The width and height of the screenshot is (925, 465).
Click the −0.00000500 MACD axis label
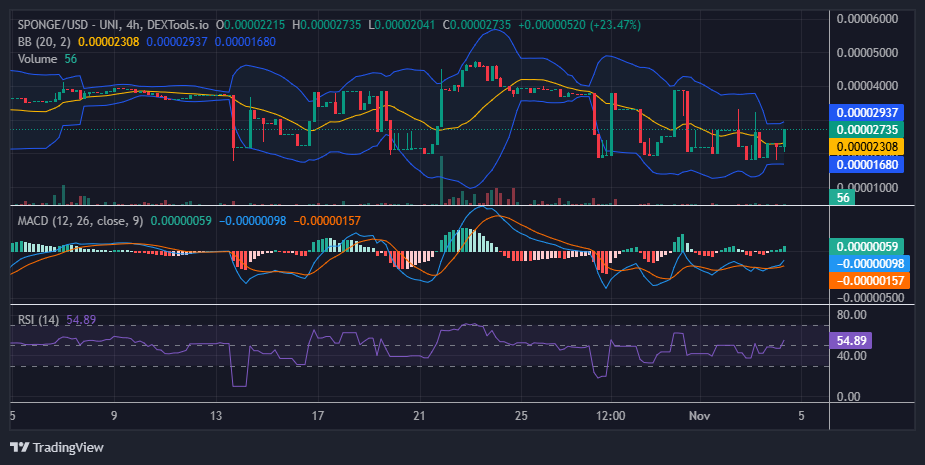tap(870, 297)
